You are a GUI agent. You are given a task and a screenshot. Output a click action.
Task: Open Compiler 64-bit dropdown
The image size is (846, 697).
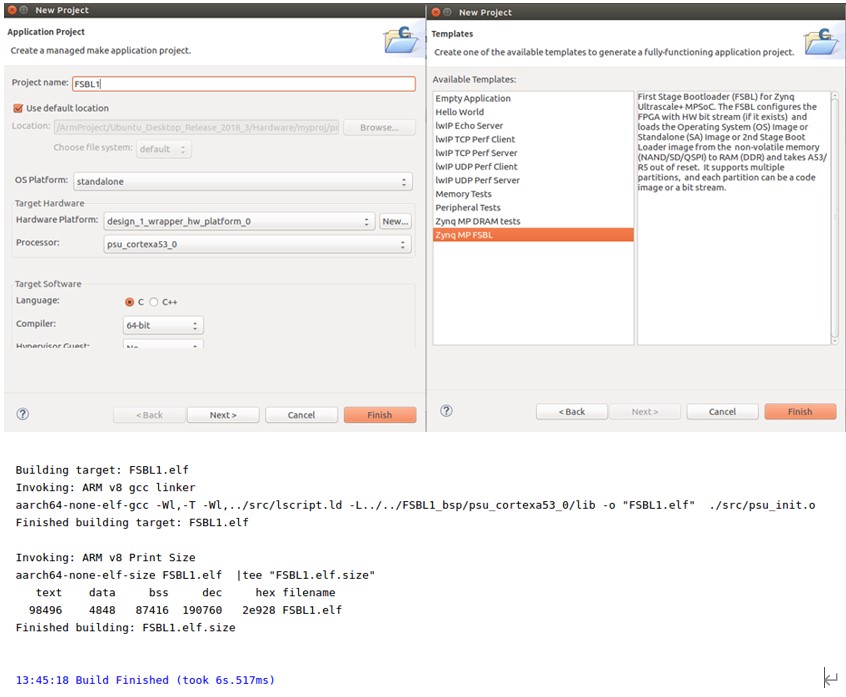coord(163,325)
